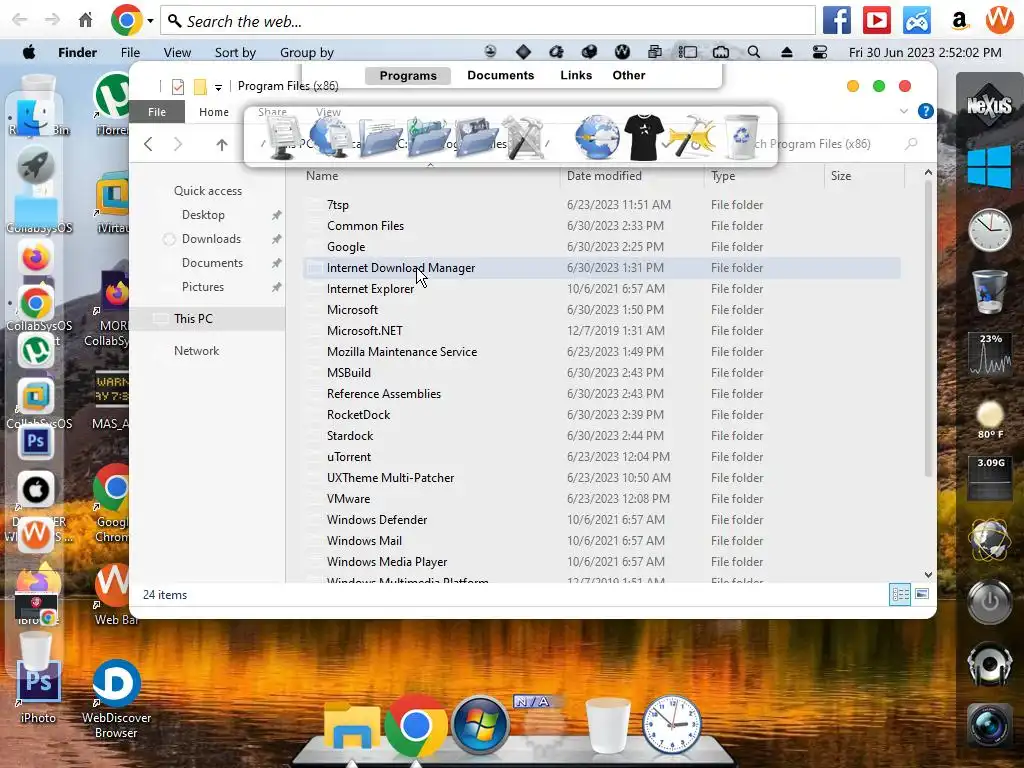Sort by Name column header
This screenshot has height=768, width=1024.
(x=322, y=176)
